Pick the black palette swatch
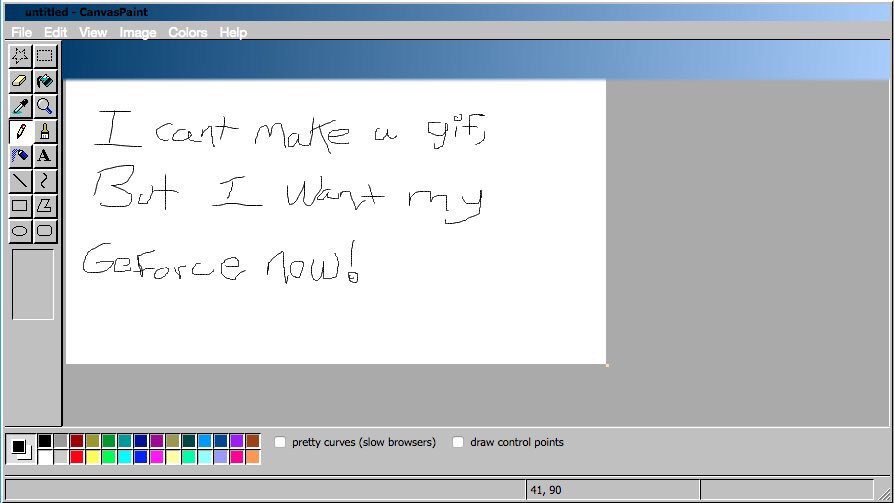 [45, 441]
